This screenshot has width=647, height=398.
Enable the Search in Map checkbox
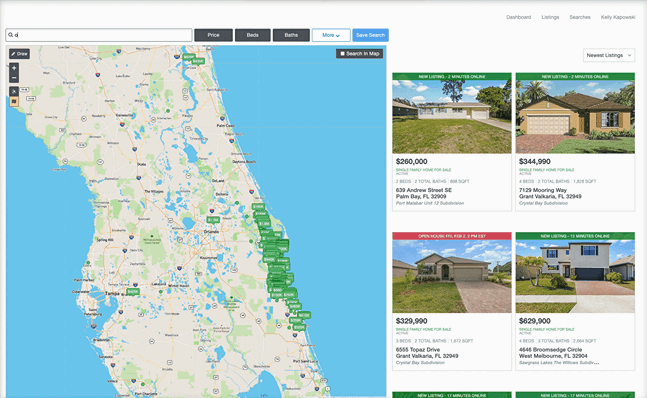click(x=342, y=54)
